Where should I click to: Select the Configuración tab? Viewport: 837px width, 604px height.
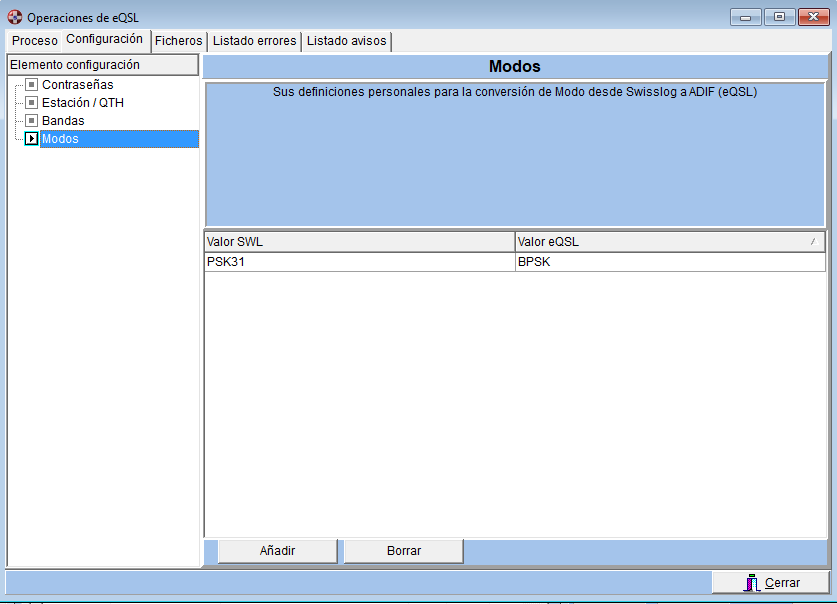click(104, 40)
